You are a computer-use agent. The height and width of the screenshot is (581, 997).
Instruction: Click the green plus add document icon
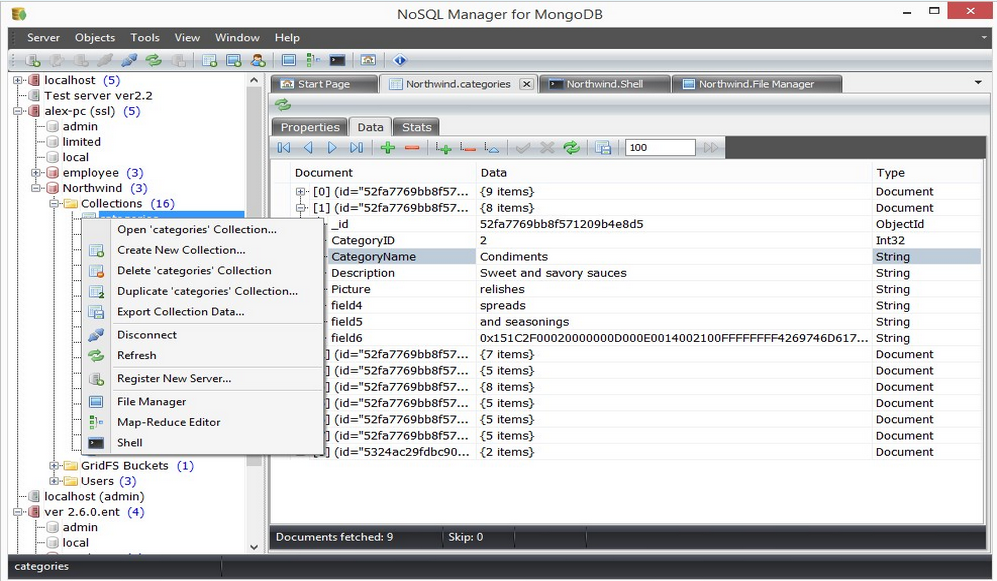point(387,148)
